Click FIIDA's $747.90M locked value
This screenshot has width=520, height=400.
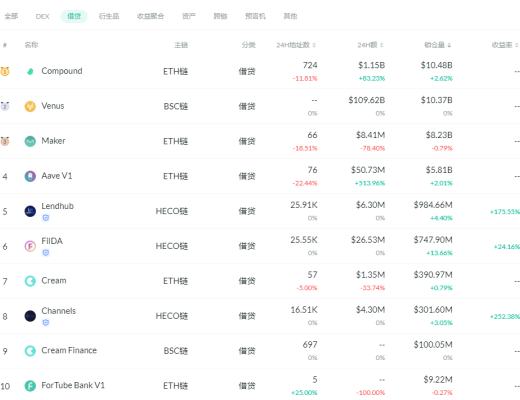point(433,240)
